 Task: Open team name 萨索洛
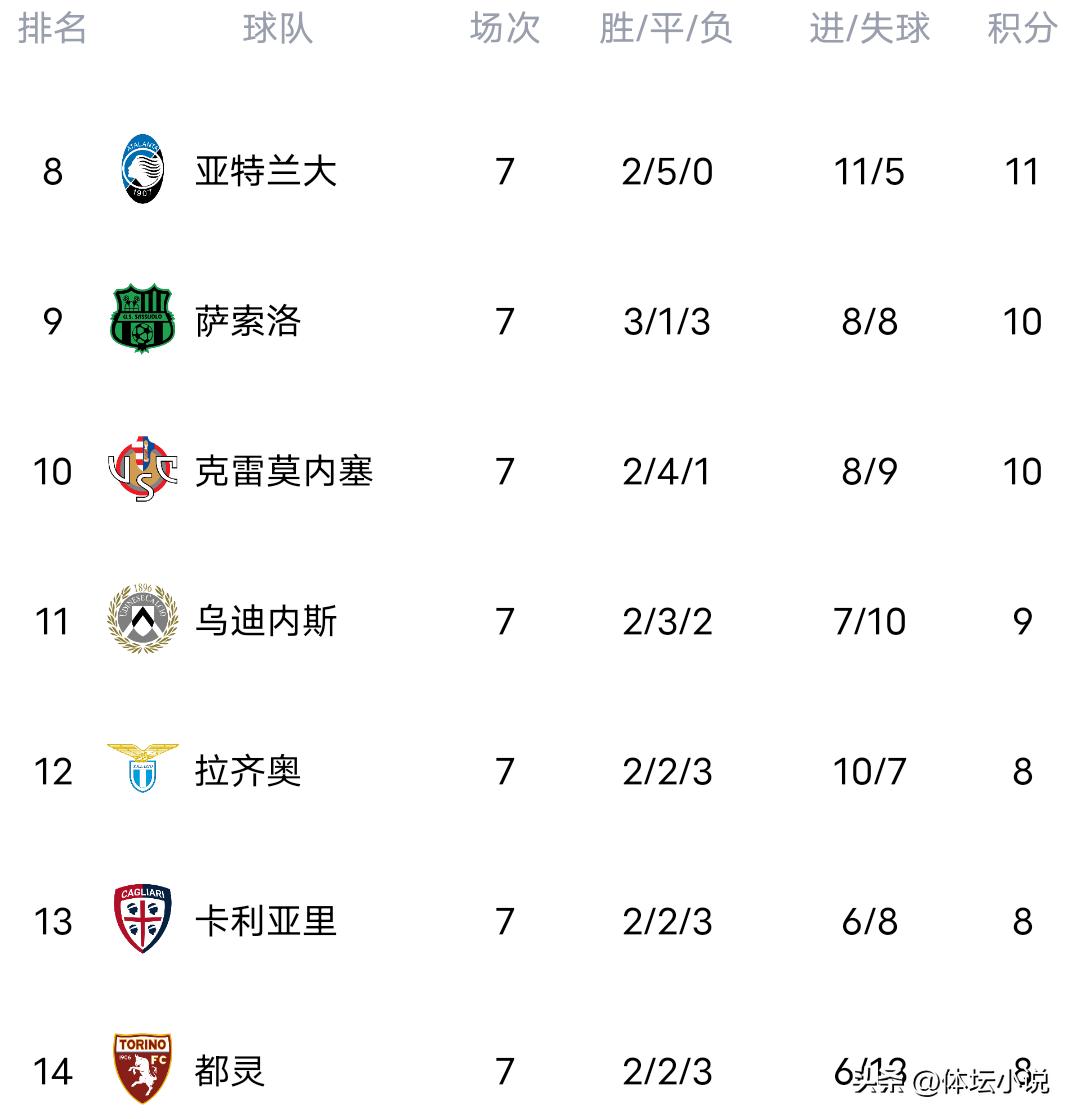[248, 321]
